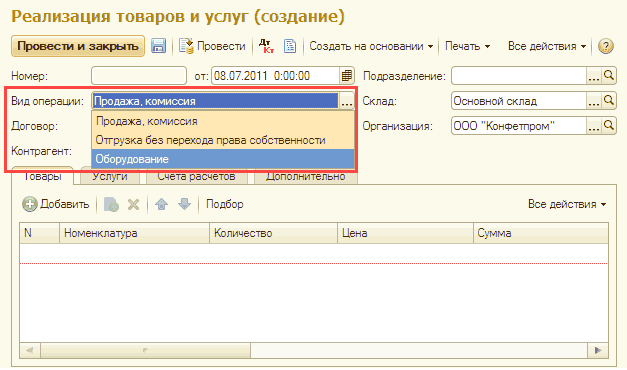Click Склад field Основной склад
This screenshot has width=627, height=370.
pyautogui.click(x=519, y=101)
